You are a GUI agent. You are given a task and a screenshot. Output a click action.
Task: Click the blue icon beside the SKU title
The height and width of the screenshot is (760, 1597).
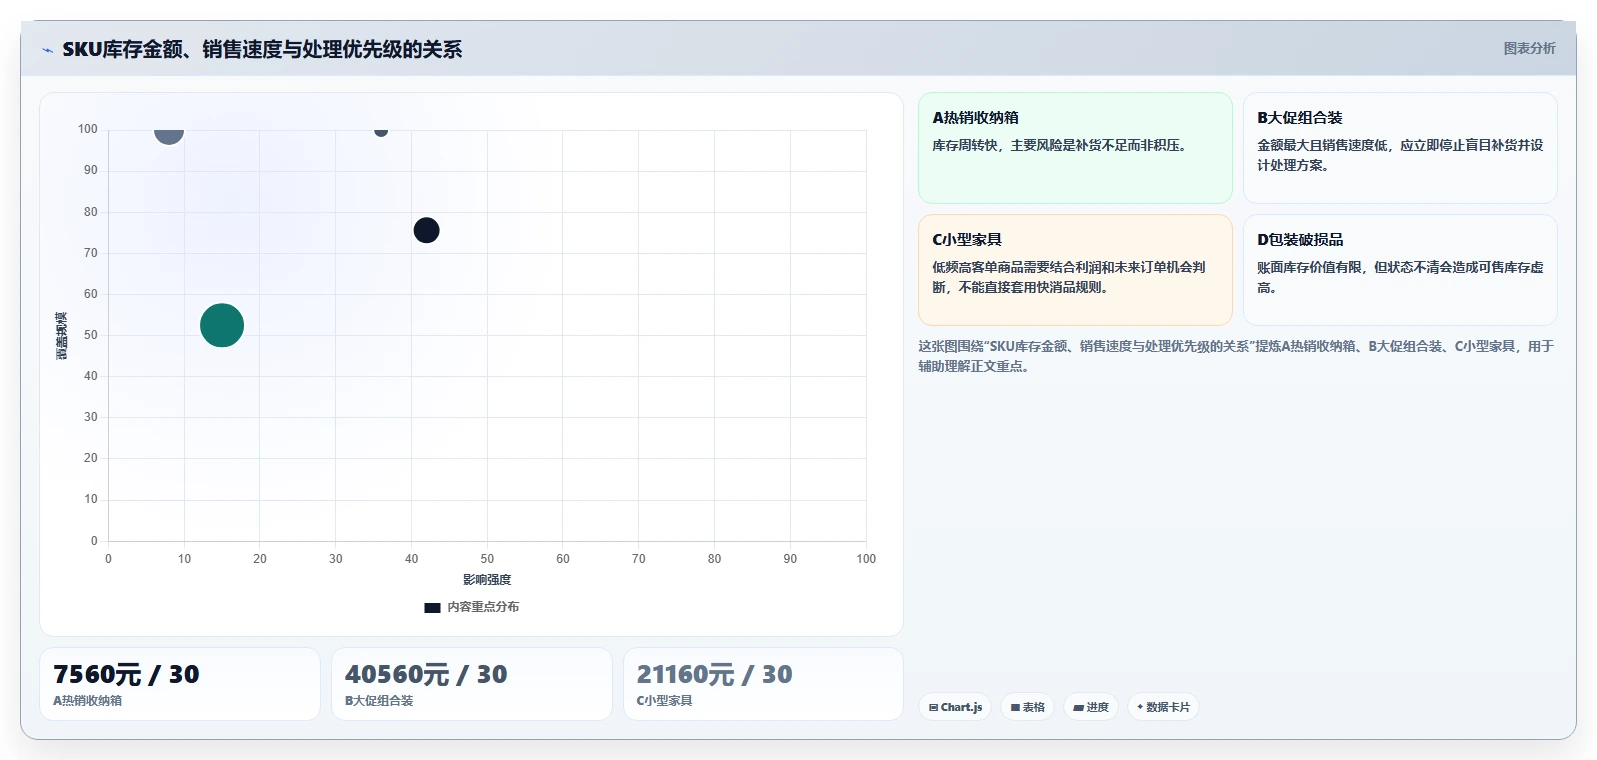click(x=47, y=50)
